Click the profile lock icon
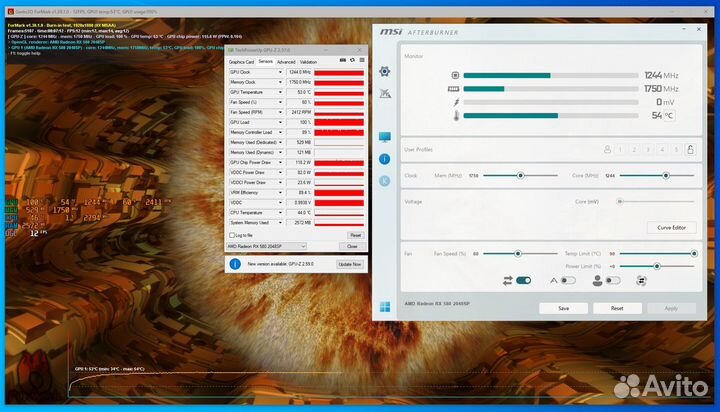 [x=691, y=150]
